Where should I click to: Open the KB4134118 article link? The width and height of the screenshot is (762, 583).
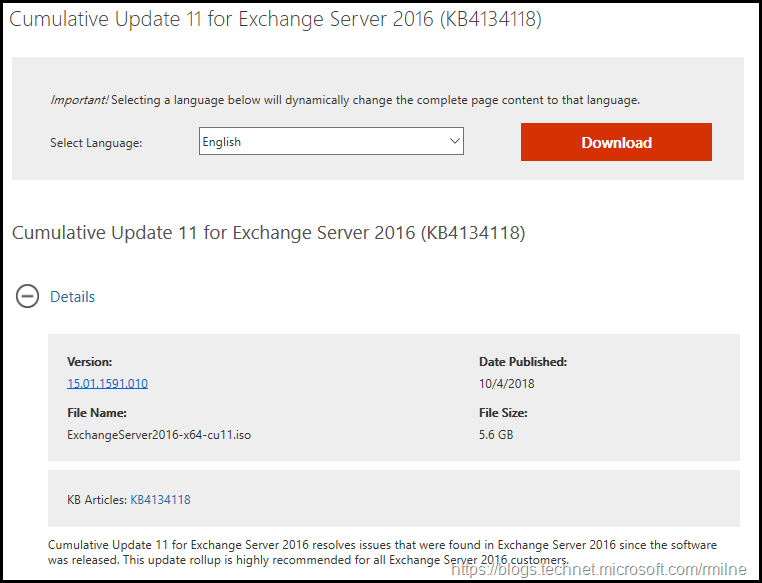(160, 499)
